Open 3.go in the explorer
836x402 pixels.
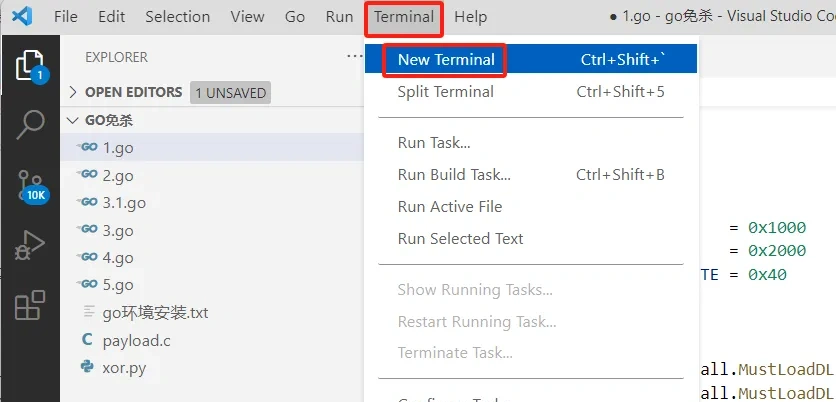(212, 230)
